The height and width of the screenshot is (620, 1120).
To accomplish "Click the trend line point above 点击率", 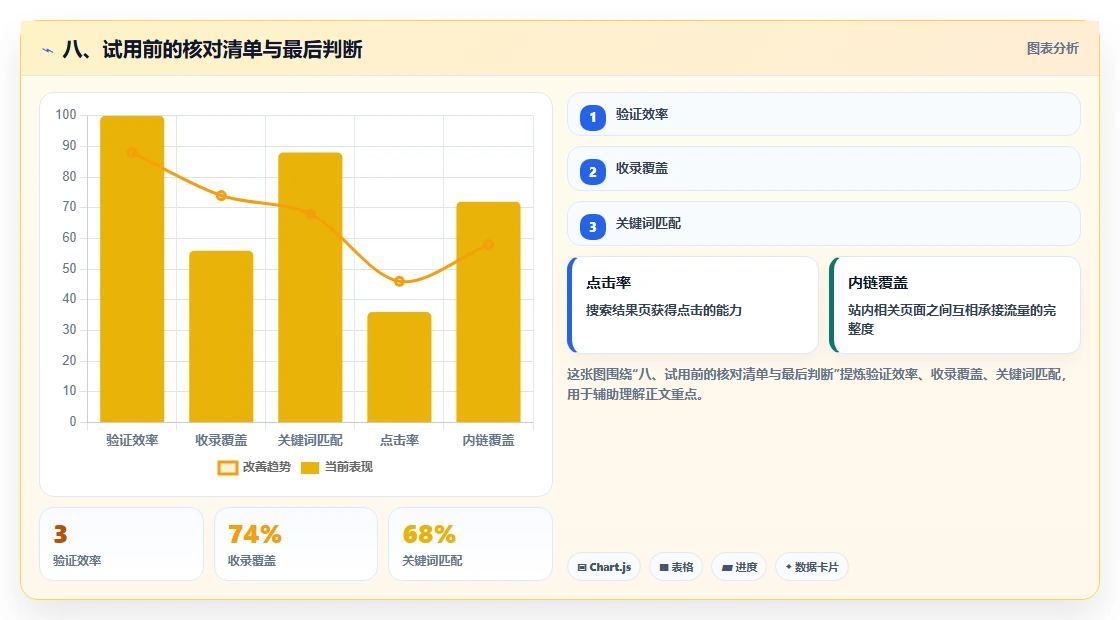I will click(x=399, y=281).
